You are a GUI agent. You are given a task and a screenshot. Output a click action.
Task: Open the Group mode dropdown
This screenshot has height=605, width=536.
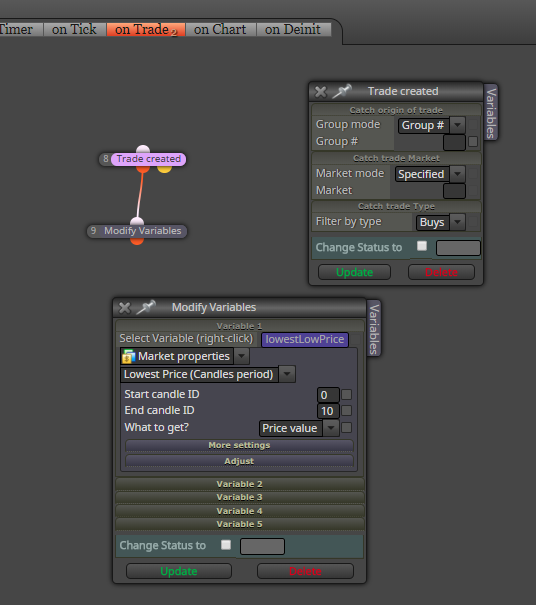458,125
